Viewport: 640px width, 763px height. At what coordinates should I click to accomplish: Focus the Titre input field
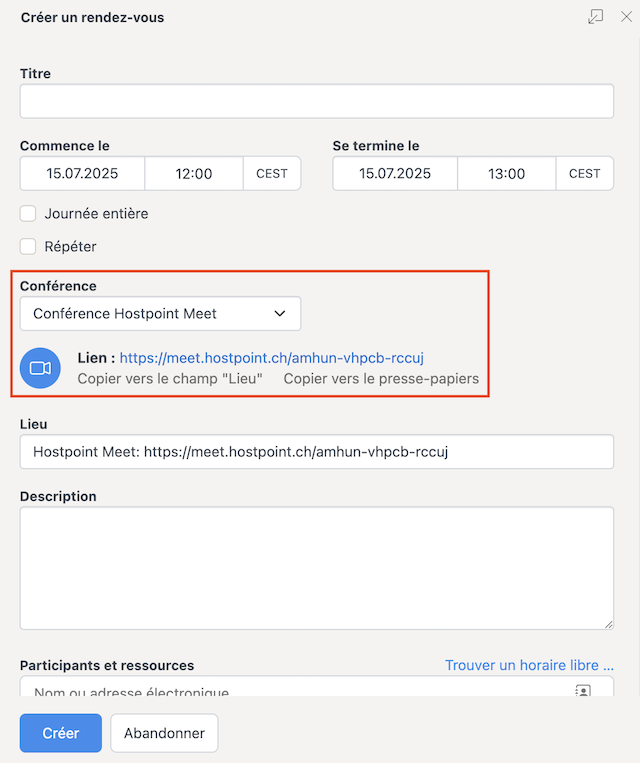click(x=317, y=101)
